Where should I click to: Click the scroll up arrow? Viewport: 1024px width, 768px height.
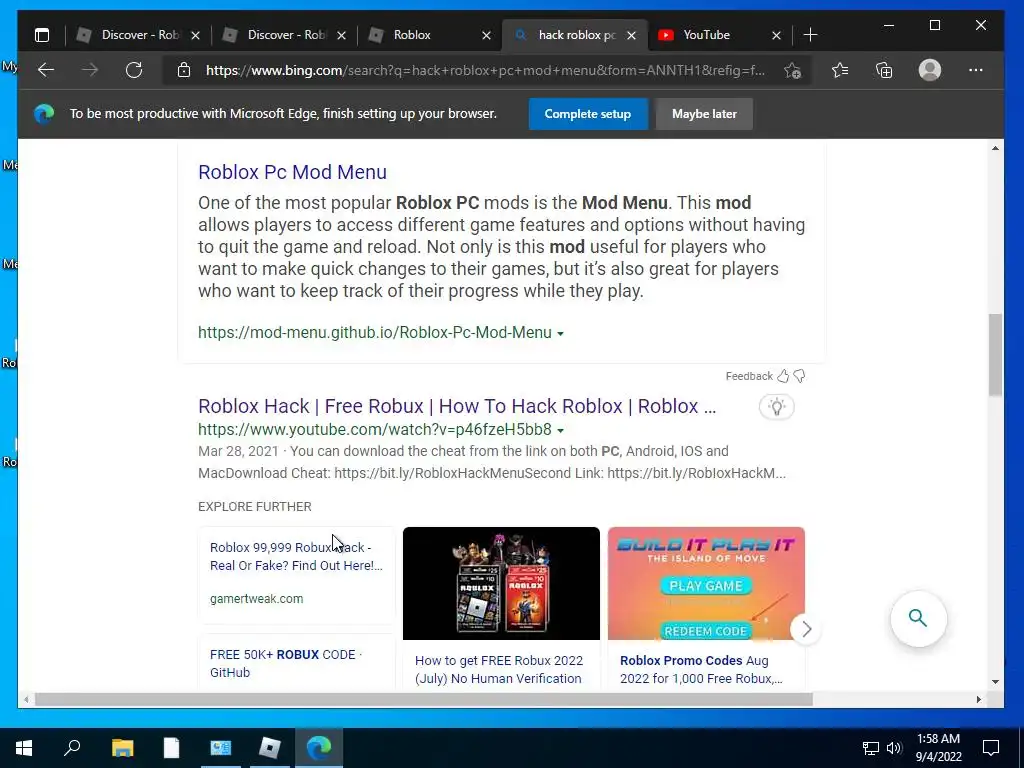click(995, 148)
